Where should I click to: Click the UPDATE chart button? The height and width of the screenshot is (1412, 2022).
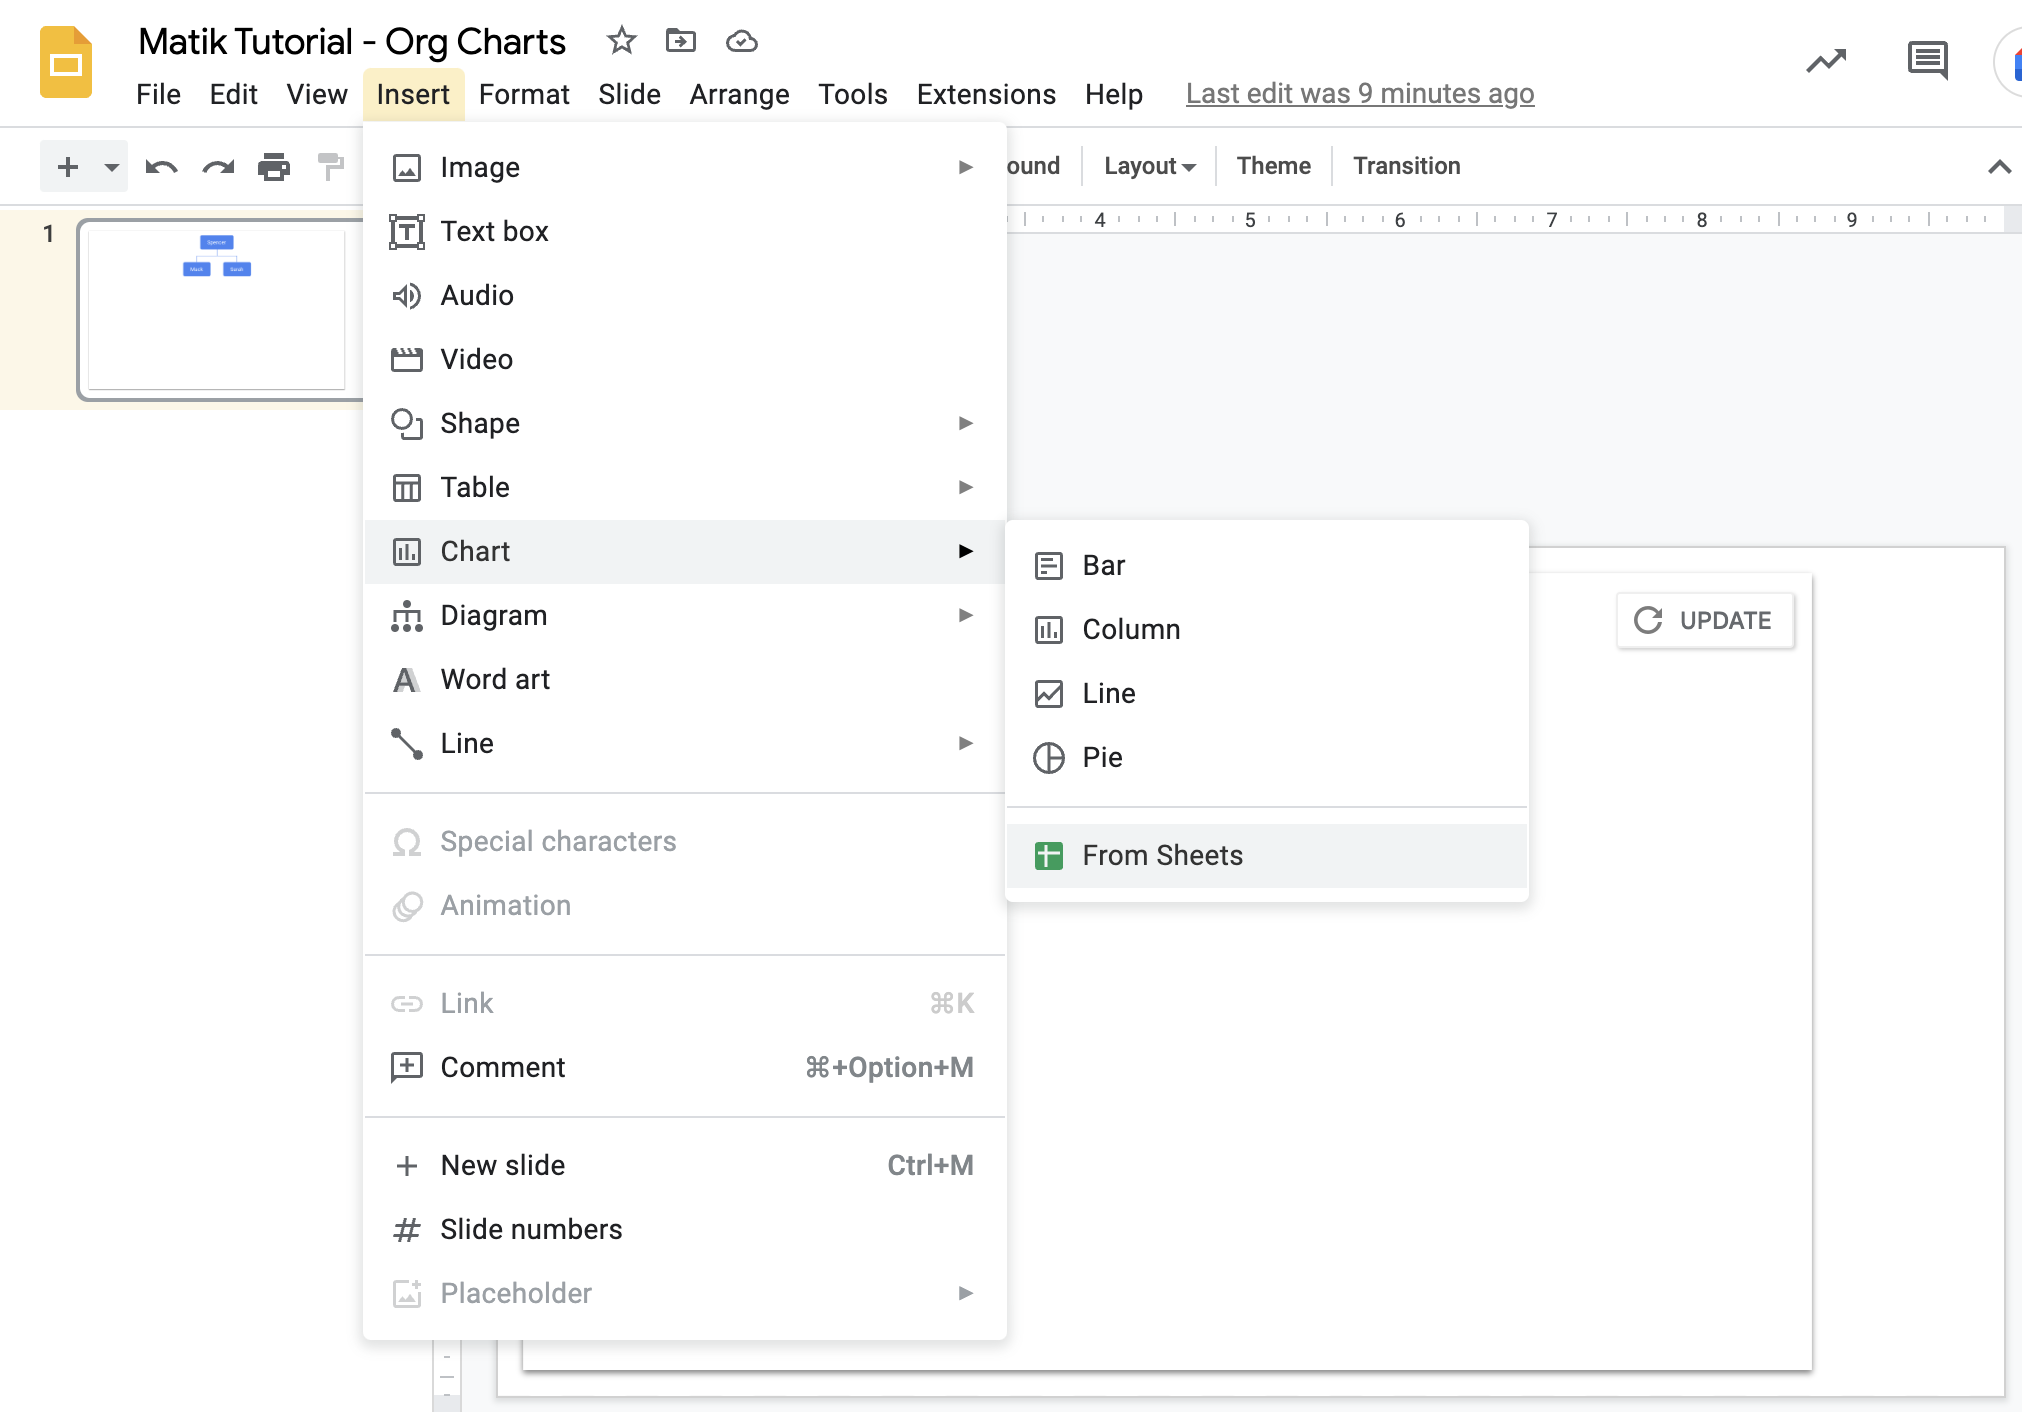[x=1705, y=620]
